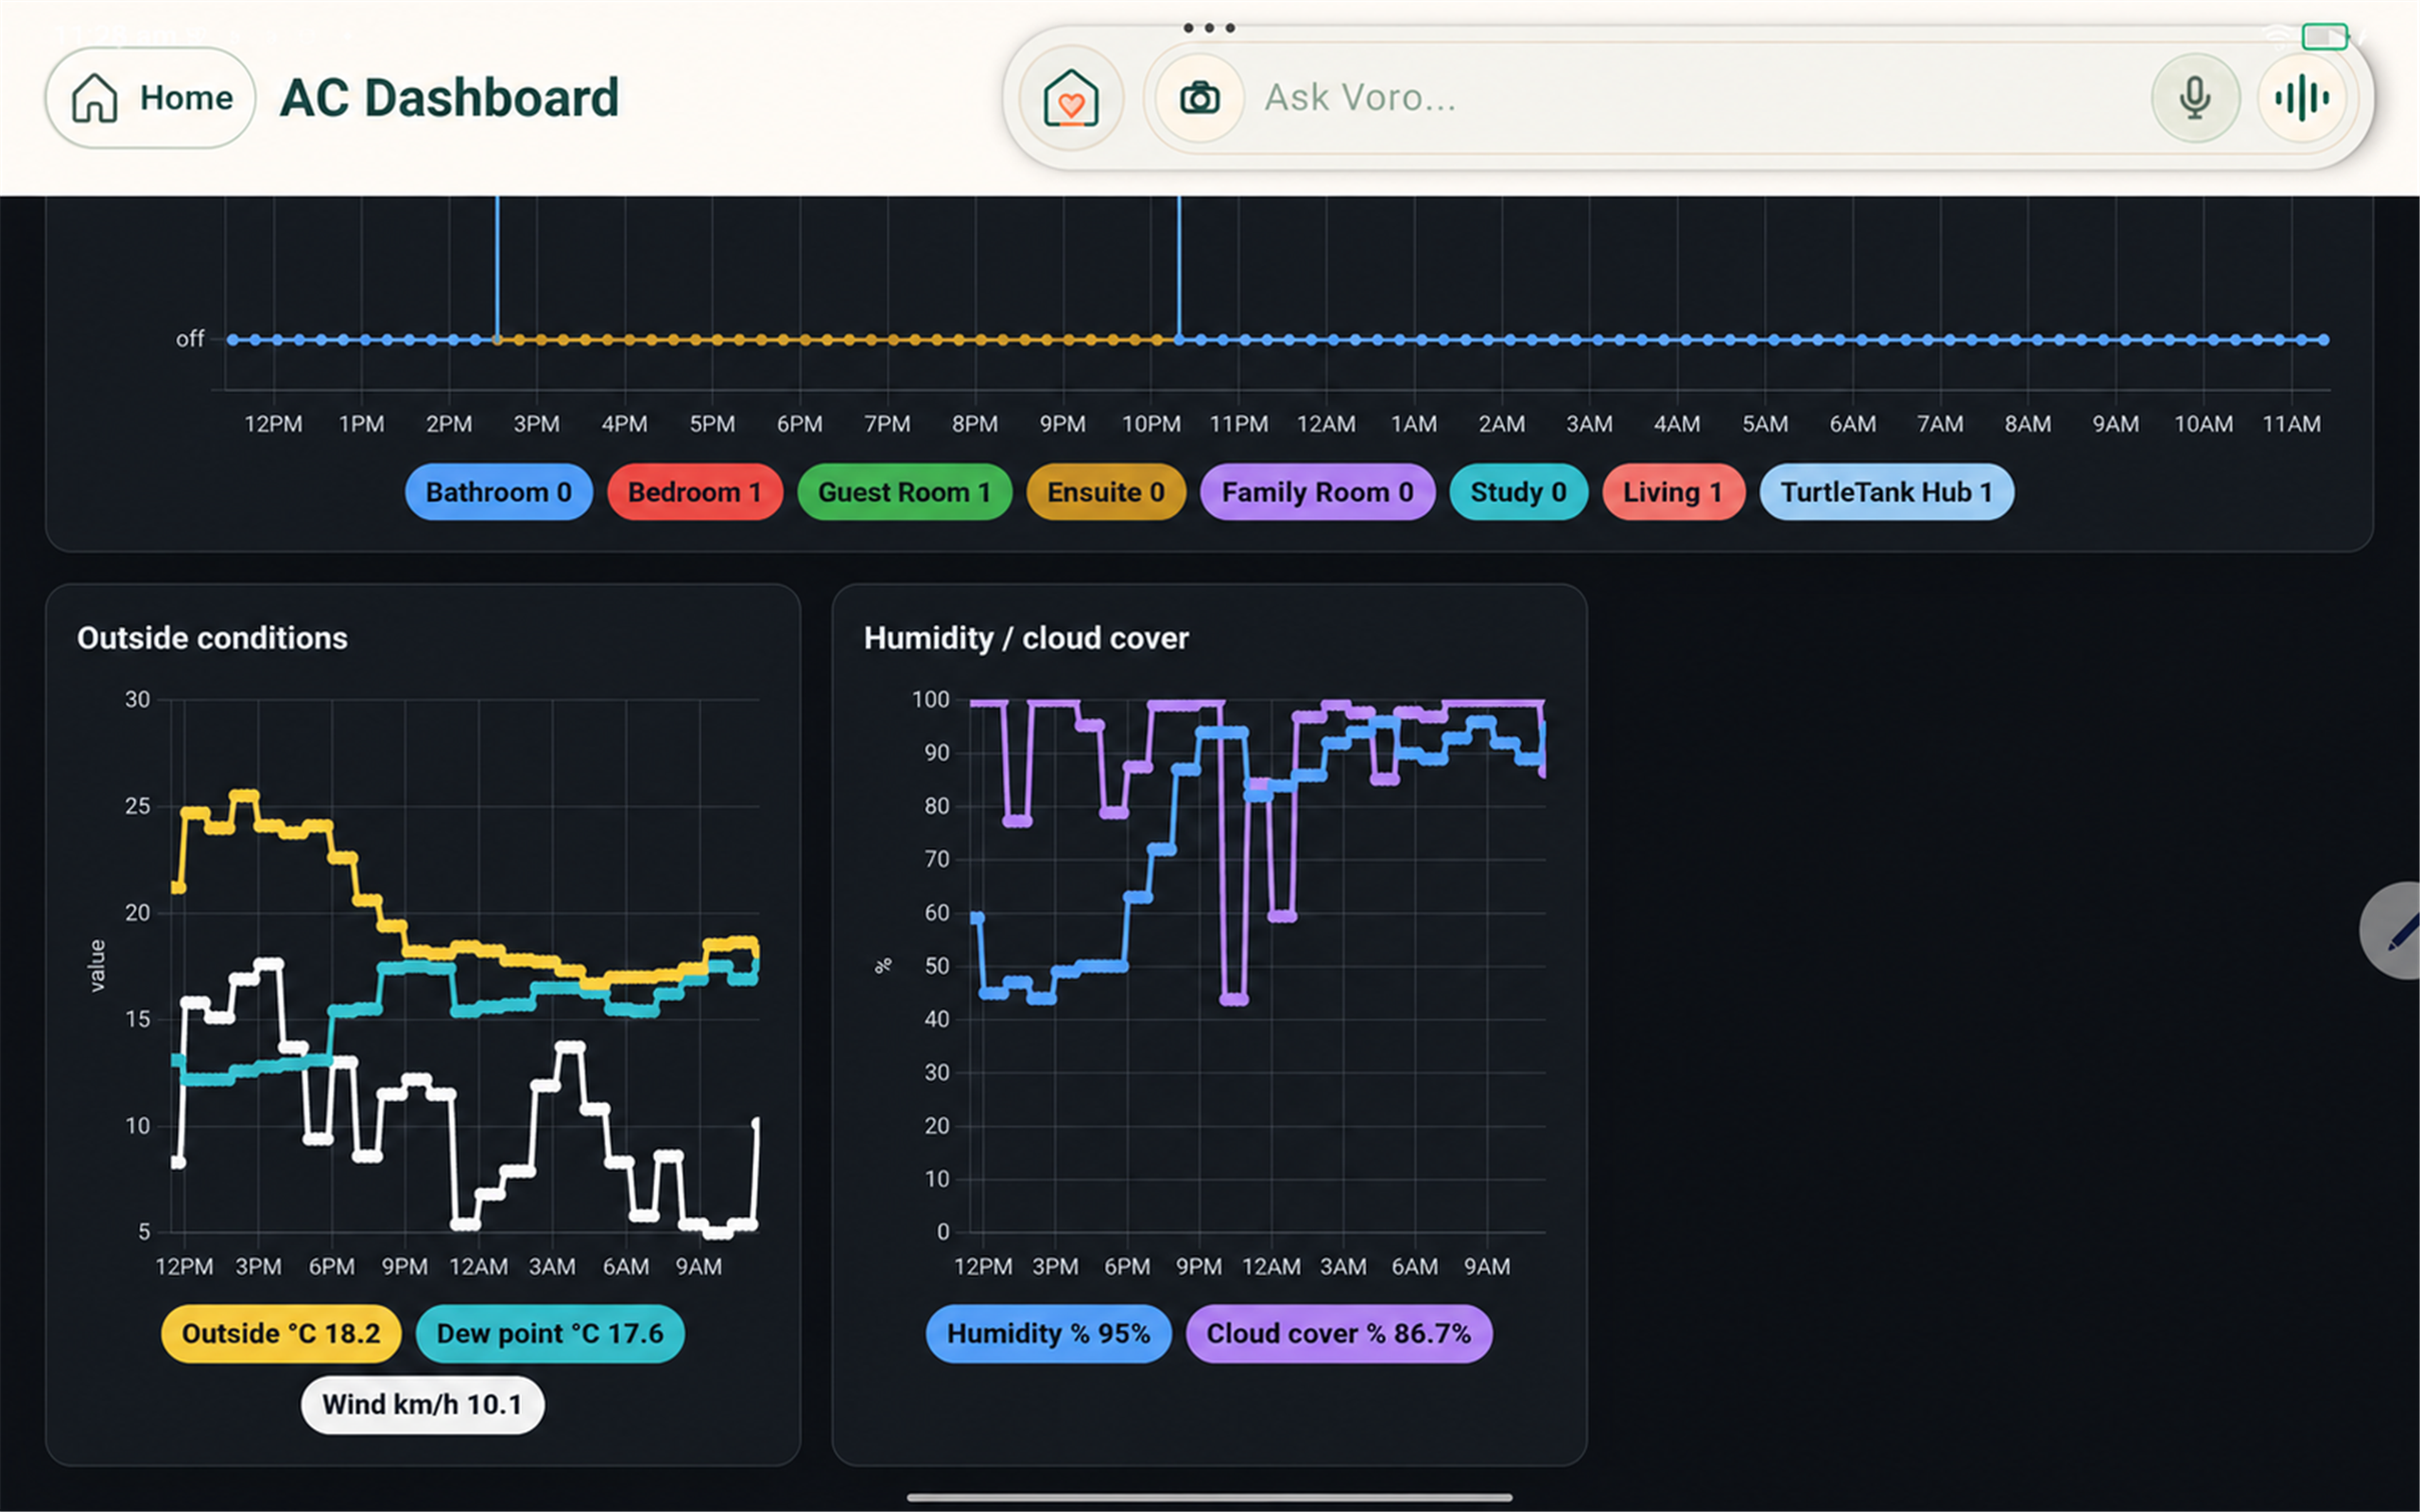Toggle the TurtleTank Hub 1 legend series
Viewport: 2420px width, 1512px height.
pyautogui.click(x=1886, y=492)
